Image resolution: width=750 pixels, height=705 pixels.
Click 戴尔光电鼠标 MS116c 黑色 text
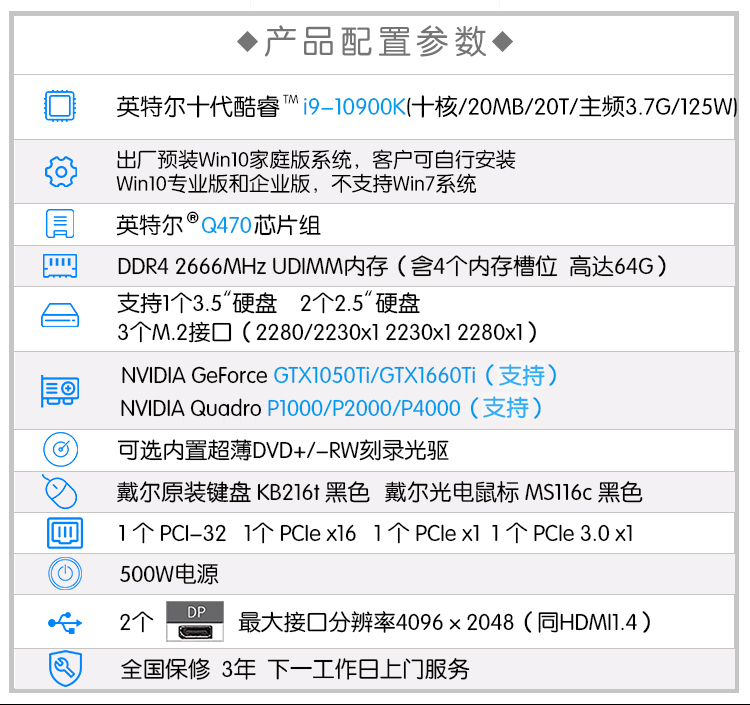click(x=513, y=492)
